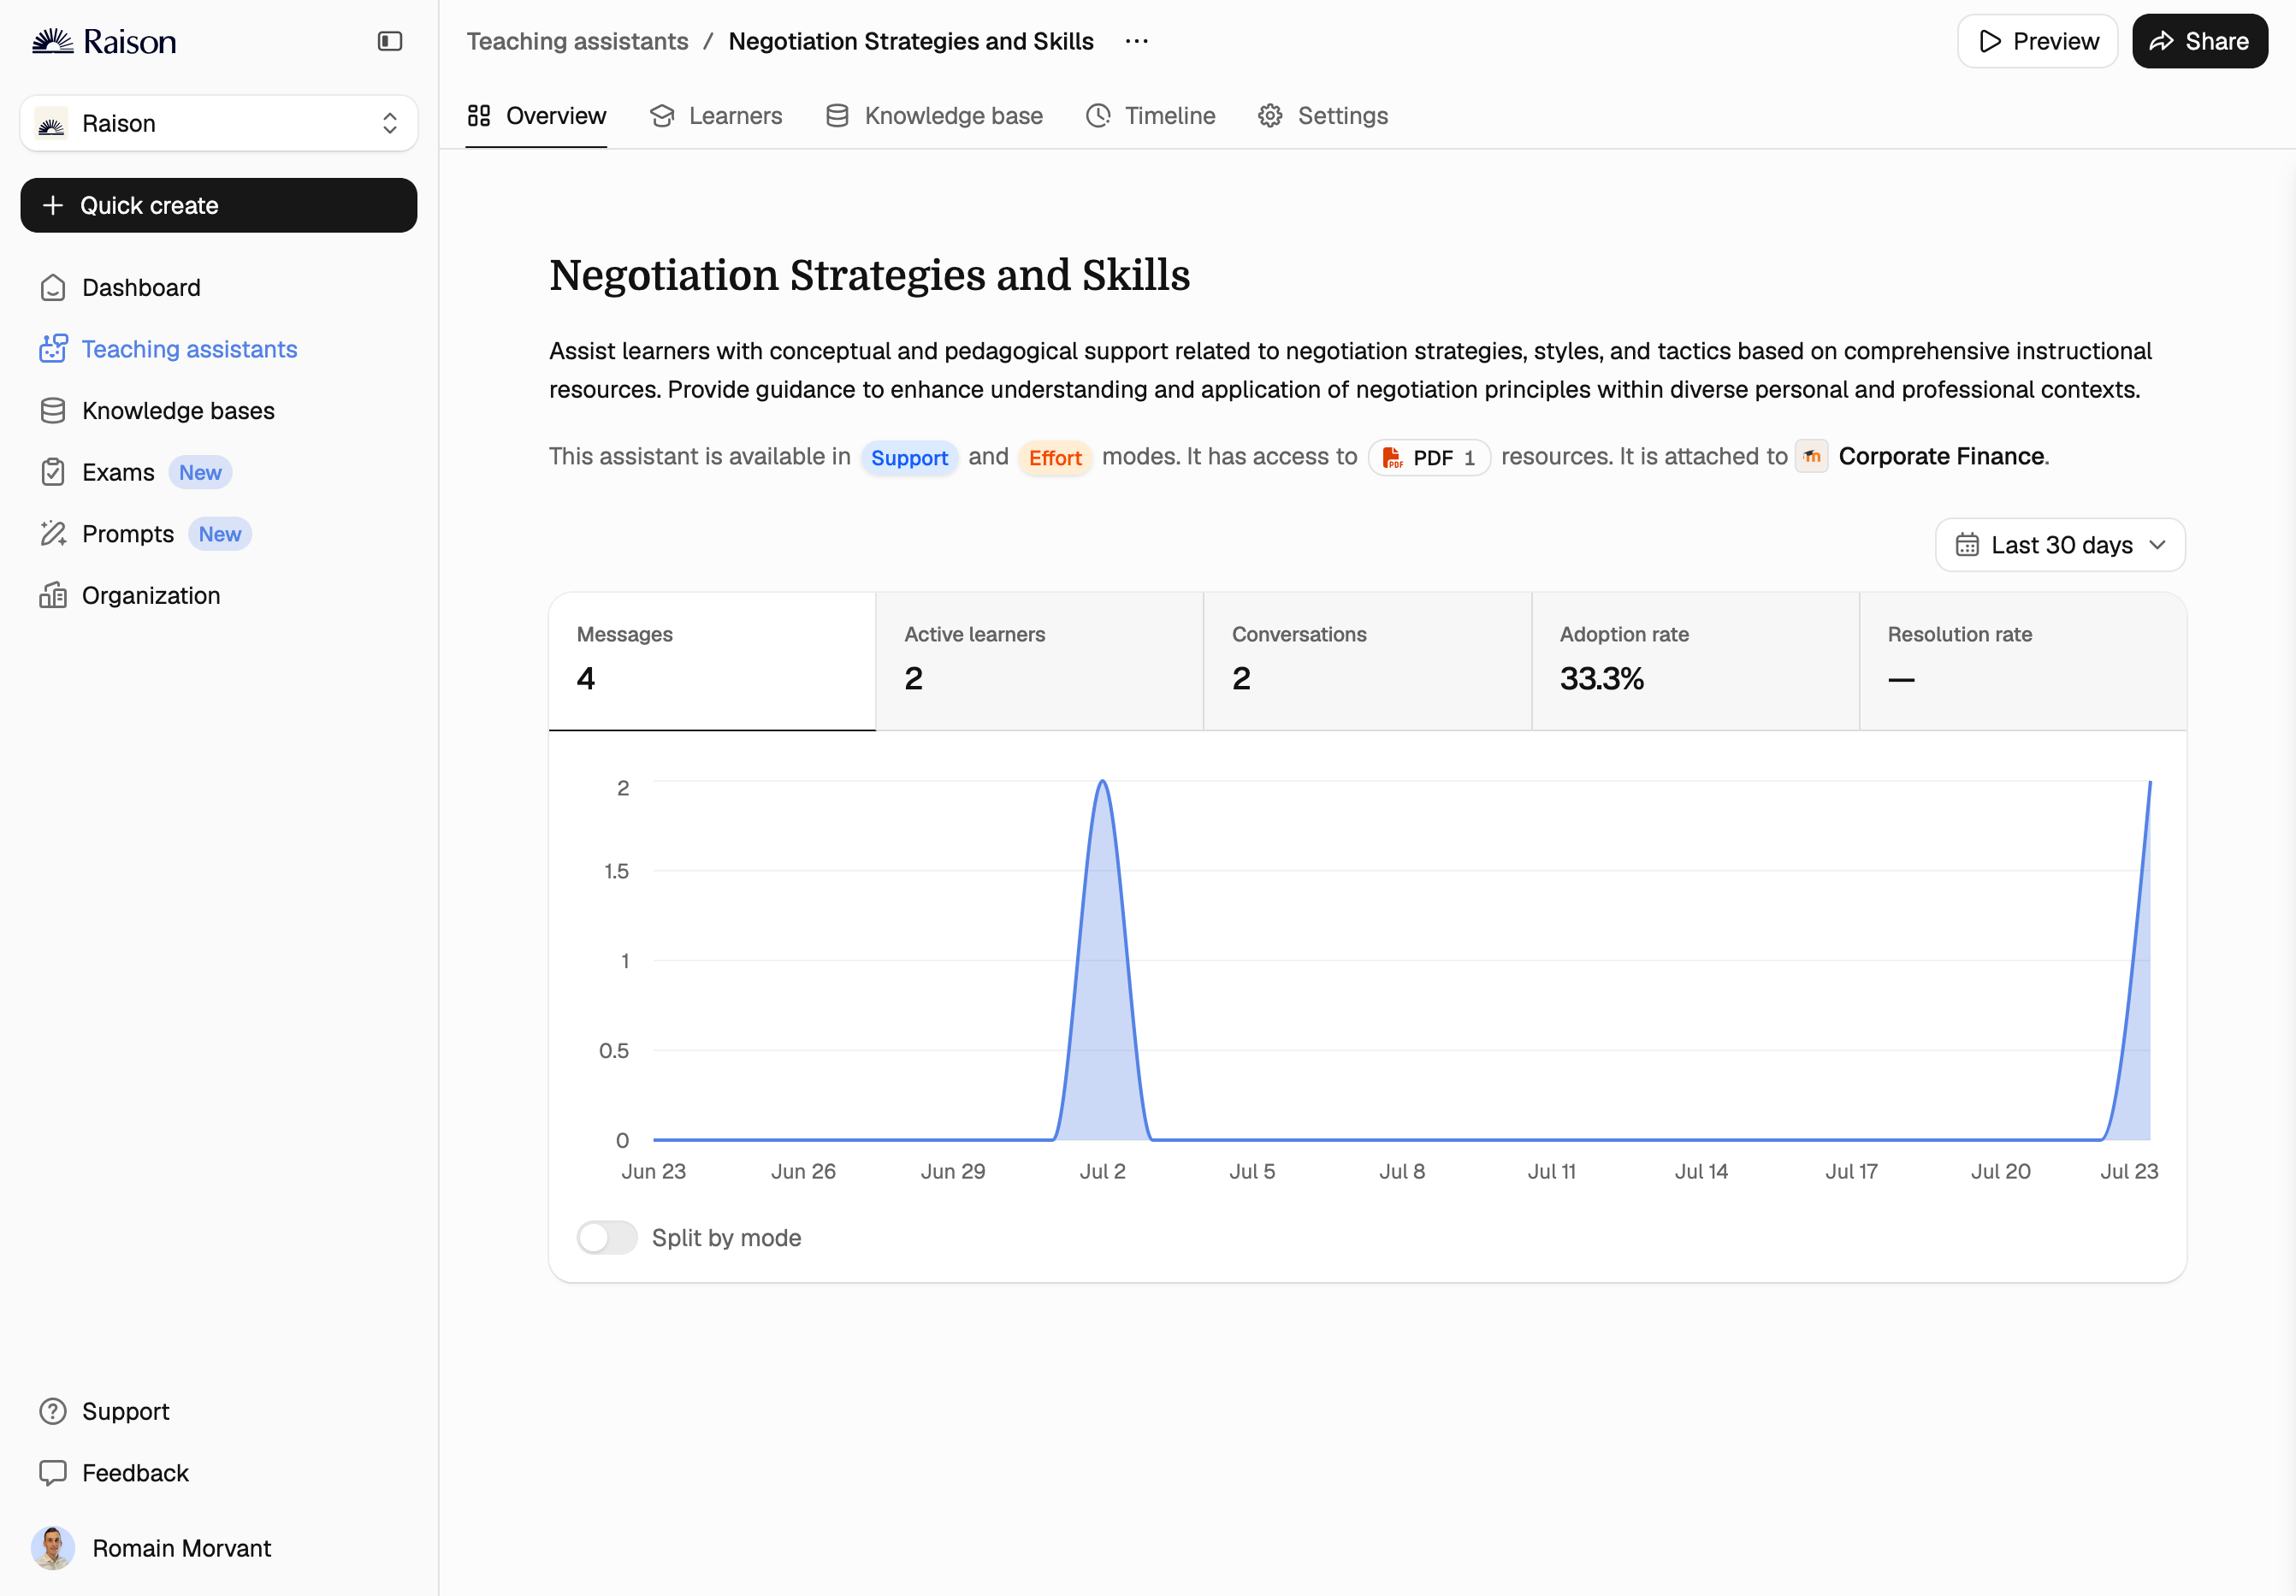Open the Last 30 days date dropdown
Viewport: 2296px width, 1596px height.
click(2060, 545)
